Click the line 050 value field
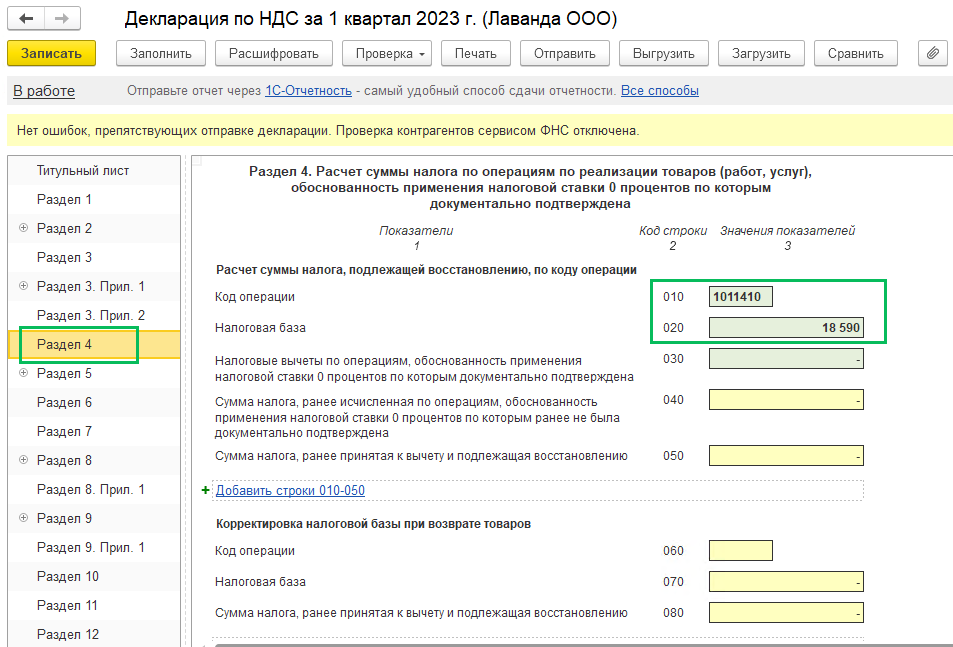Viewport: 953px width, 647px height. (786, 456)
